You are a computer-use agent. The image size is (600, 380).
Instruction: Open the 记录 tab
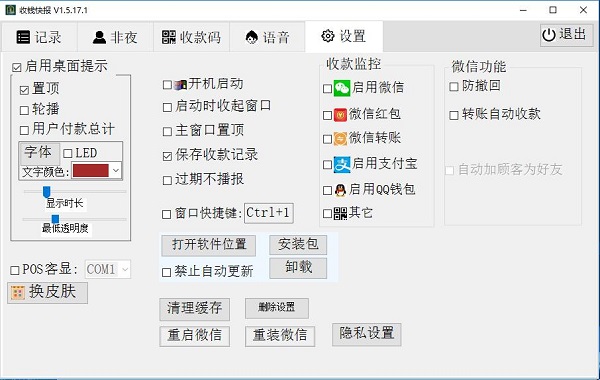coord(39,37)
